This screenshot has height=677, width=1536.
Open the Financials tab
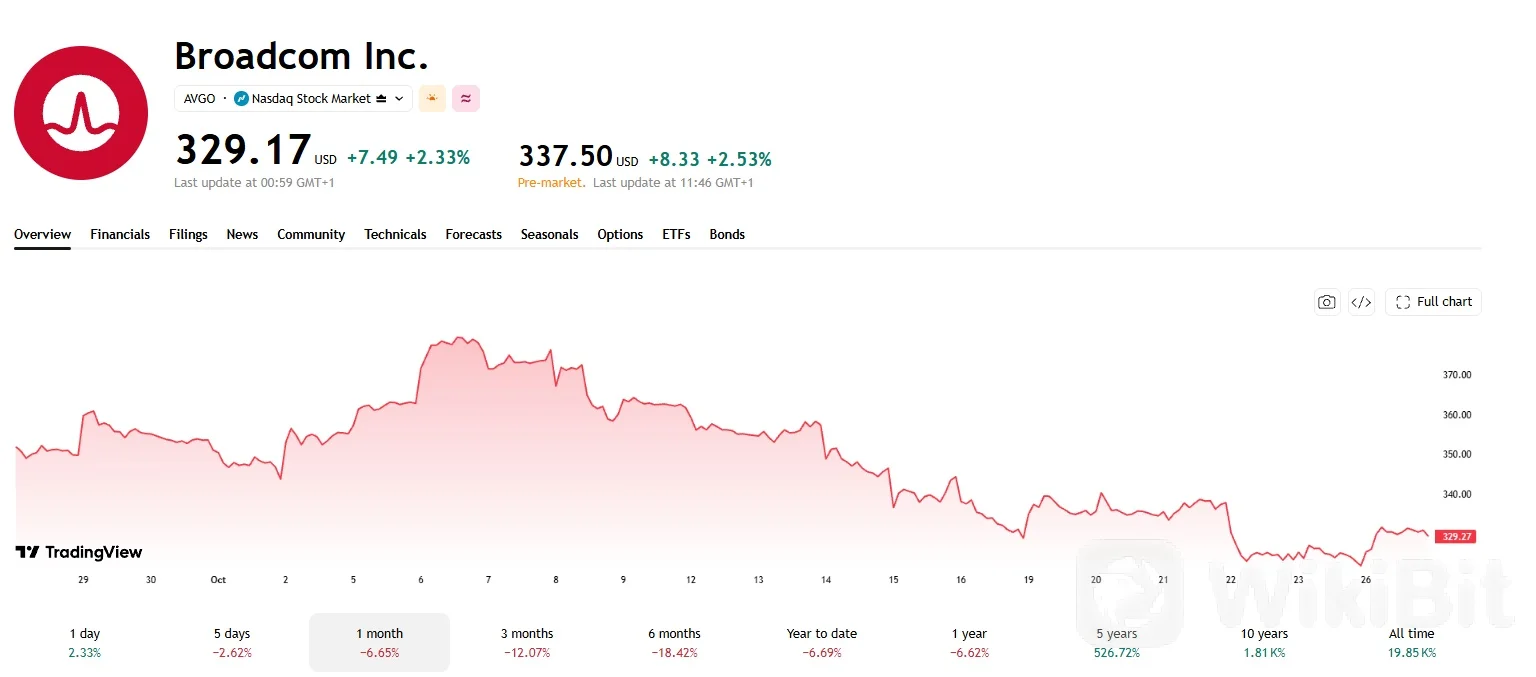[120, 234]
